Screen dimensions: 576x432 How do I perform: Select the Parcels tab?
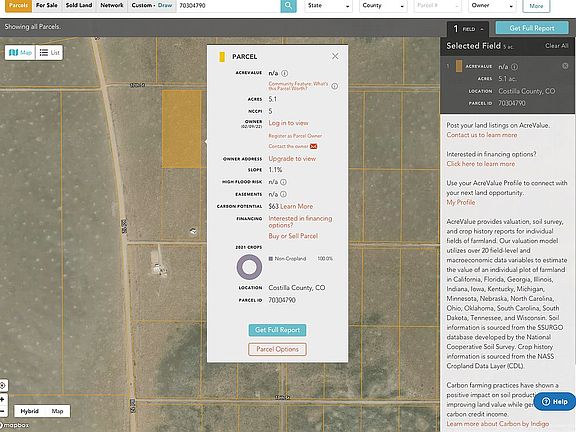[x=18, y=6]
